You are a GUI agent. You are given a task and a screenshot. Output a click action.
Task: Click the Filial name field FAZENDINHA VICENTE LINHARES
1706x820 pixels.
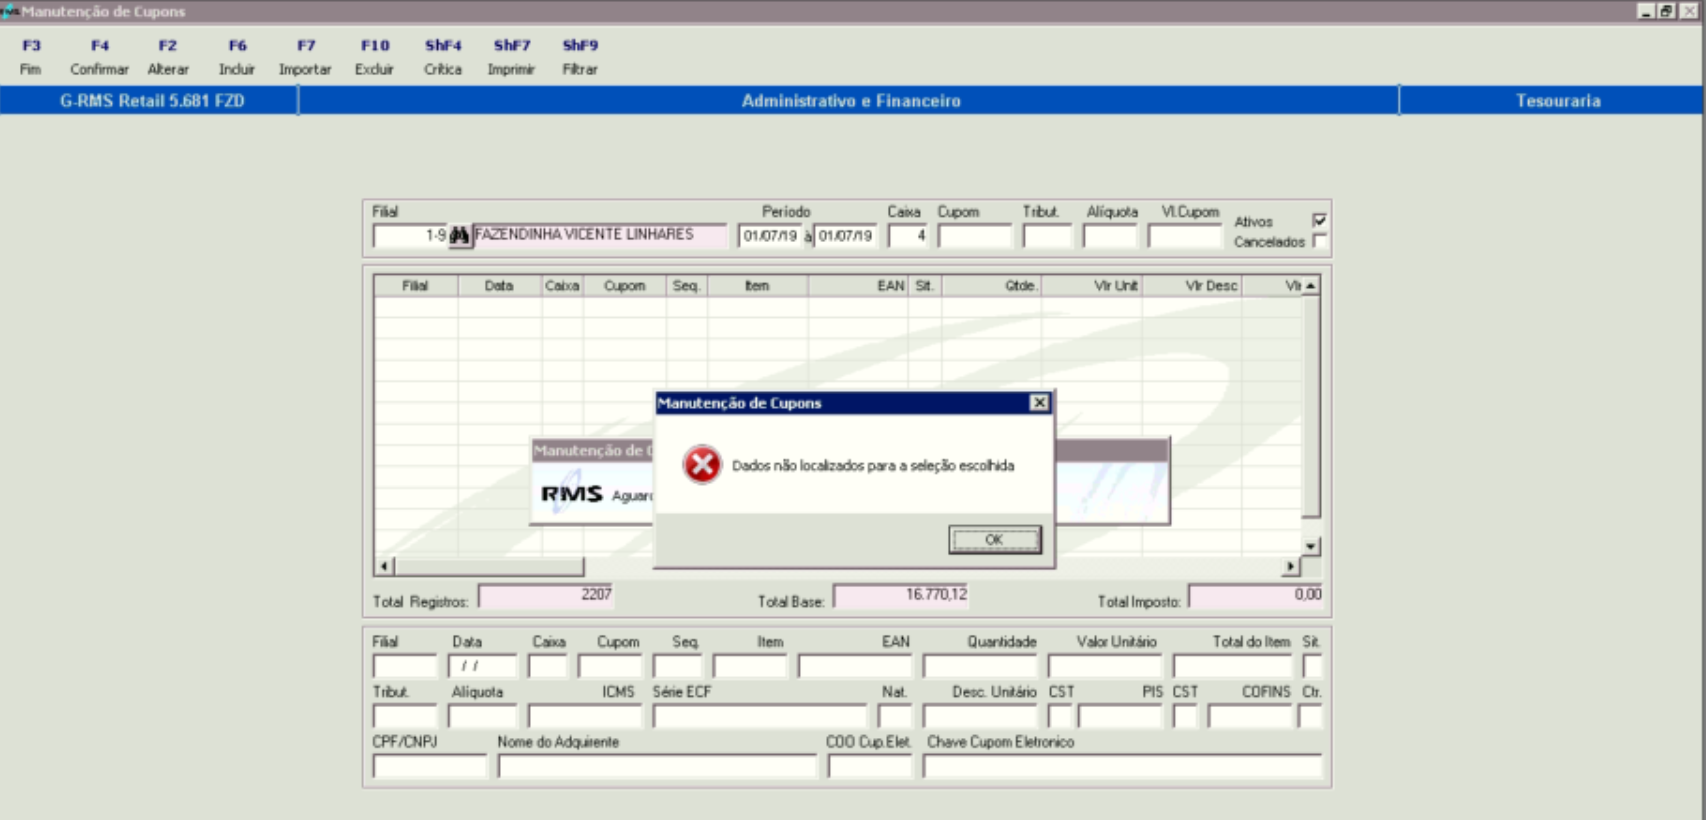[x=599, y=235]
